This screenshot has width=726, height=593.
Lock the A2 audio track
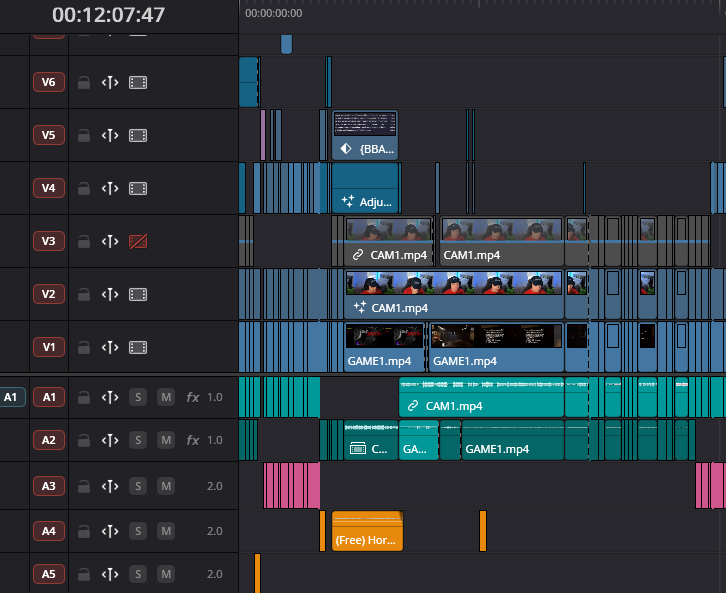pyautogui.click(x=84, y=440)
